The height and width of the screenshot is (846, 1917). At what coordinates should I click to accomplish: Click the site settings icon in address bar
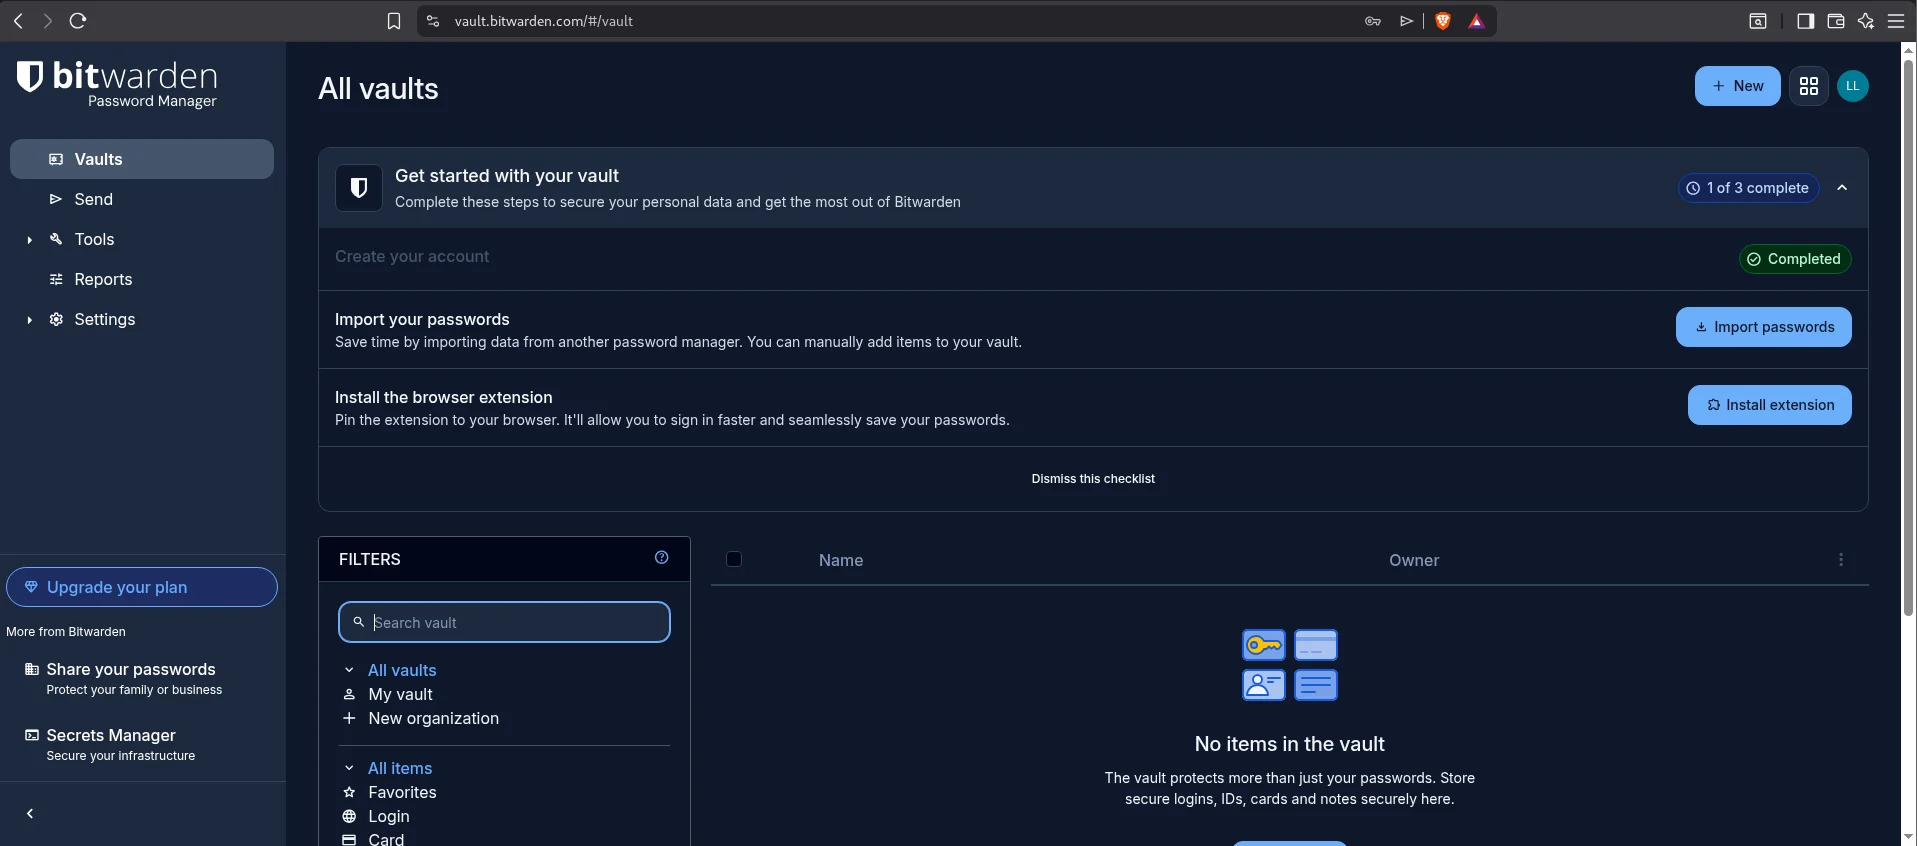point(433,21)
